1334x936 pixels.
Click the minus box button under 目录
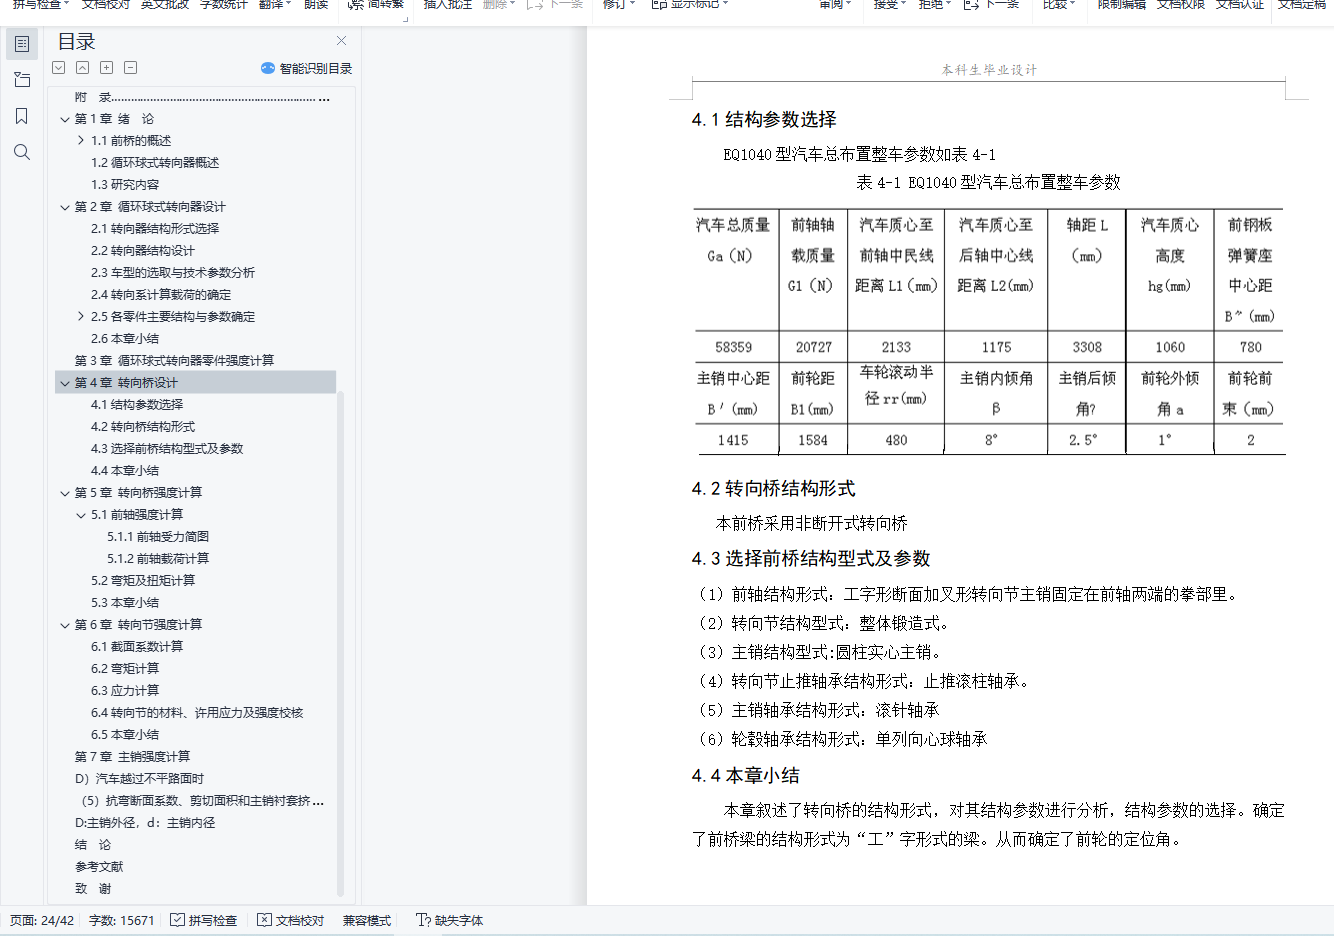tap(131, 68)
